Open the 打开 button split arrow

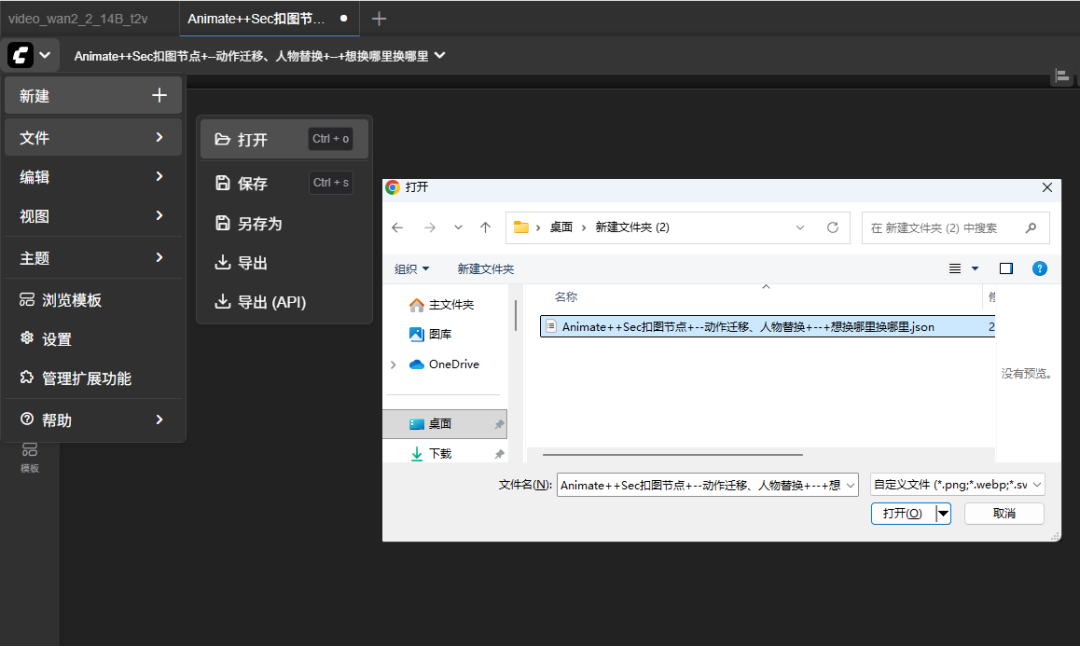click(x=943, y=513)
